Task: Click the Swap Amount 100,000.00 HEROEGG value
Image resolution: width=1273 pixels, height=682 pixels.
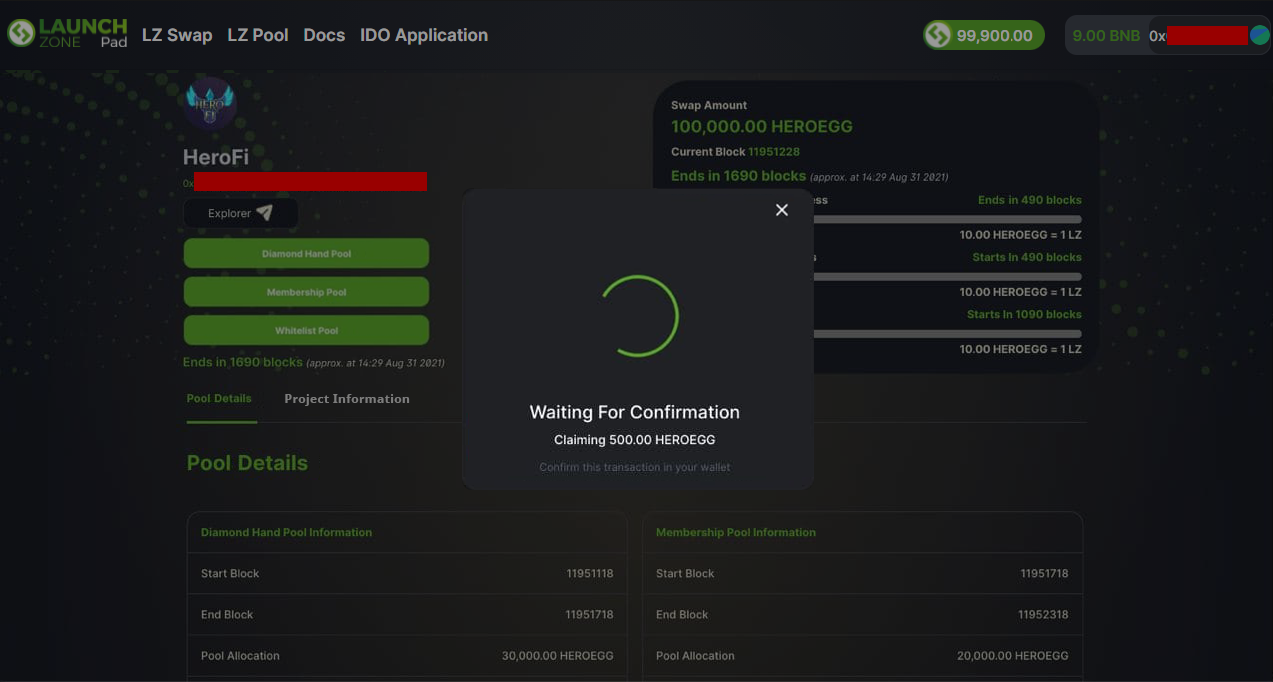Action: pos(762,127)
